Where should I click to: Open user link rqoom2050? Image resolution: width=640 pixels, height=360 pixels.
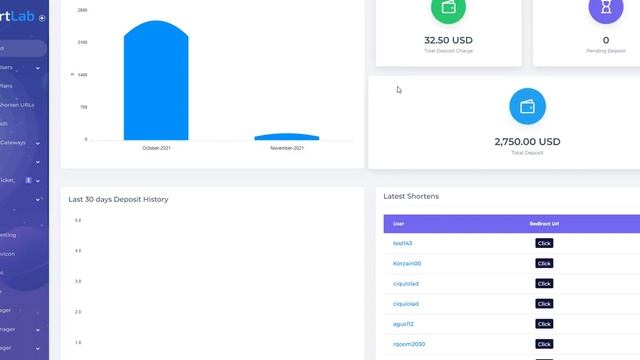coord(409,344)
